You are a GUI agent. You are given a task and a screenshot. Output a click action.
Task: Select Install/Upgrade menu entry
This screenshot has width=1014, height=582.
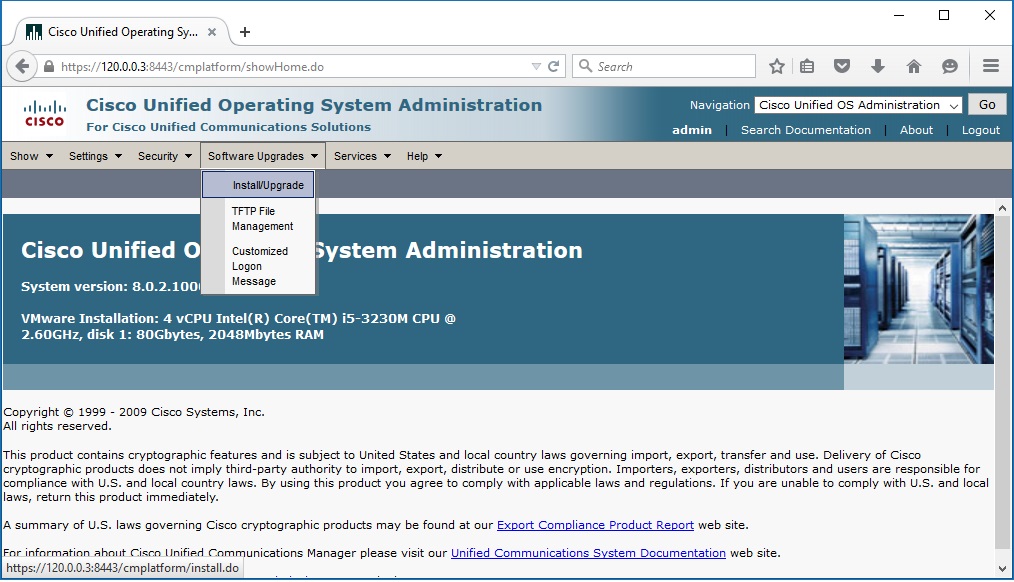pos(258,185)
